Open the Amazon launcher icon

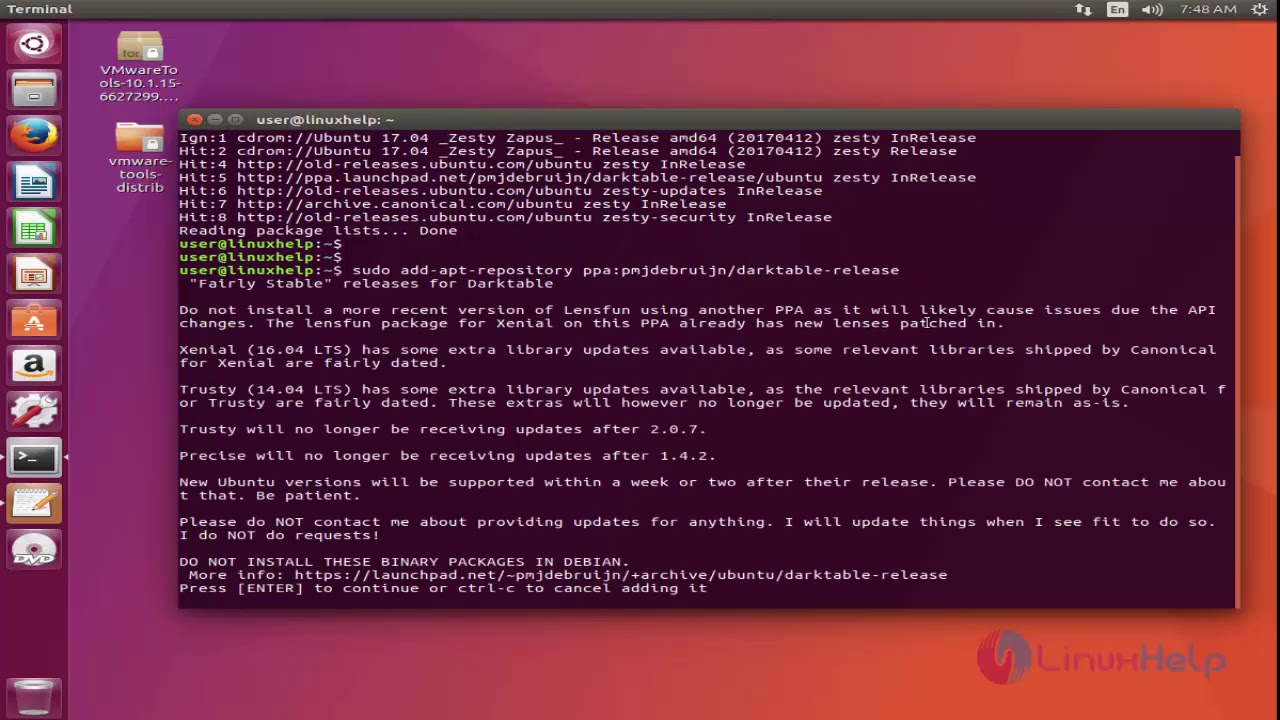(x=34, y=366)
